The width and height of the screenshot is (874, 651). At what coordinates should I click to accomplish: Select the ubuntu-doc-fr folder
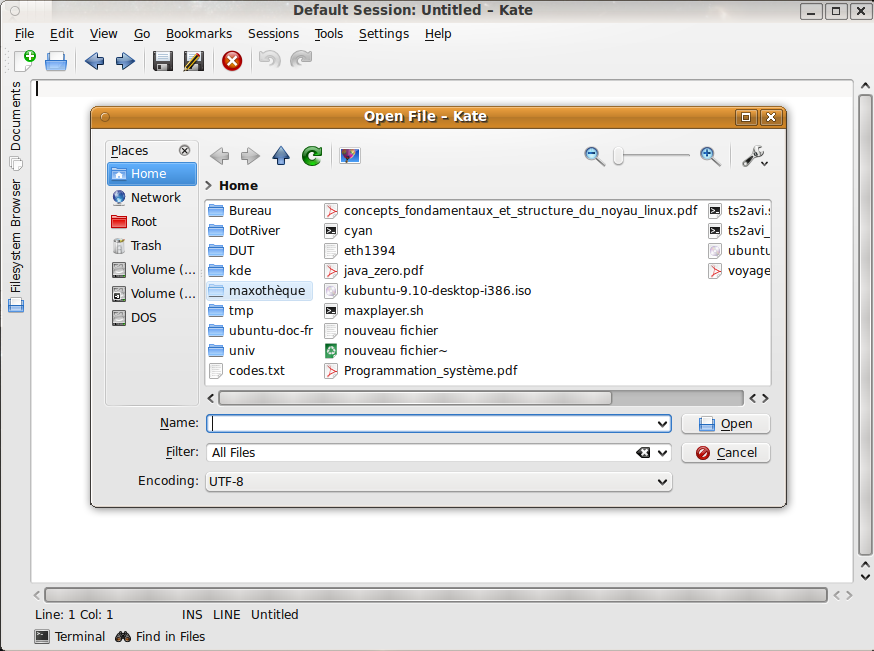pos(260,331)
